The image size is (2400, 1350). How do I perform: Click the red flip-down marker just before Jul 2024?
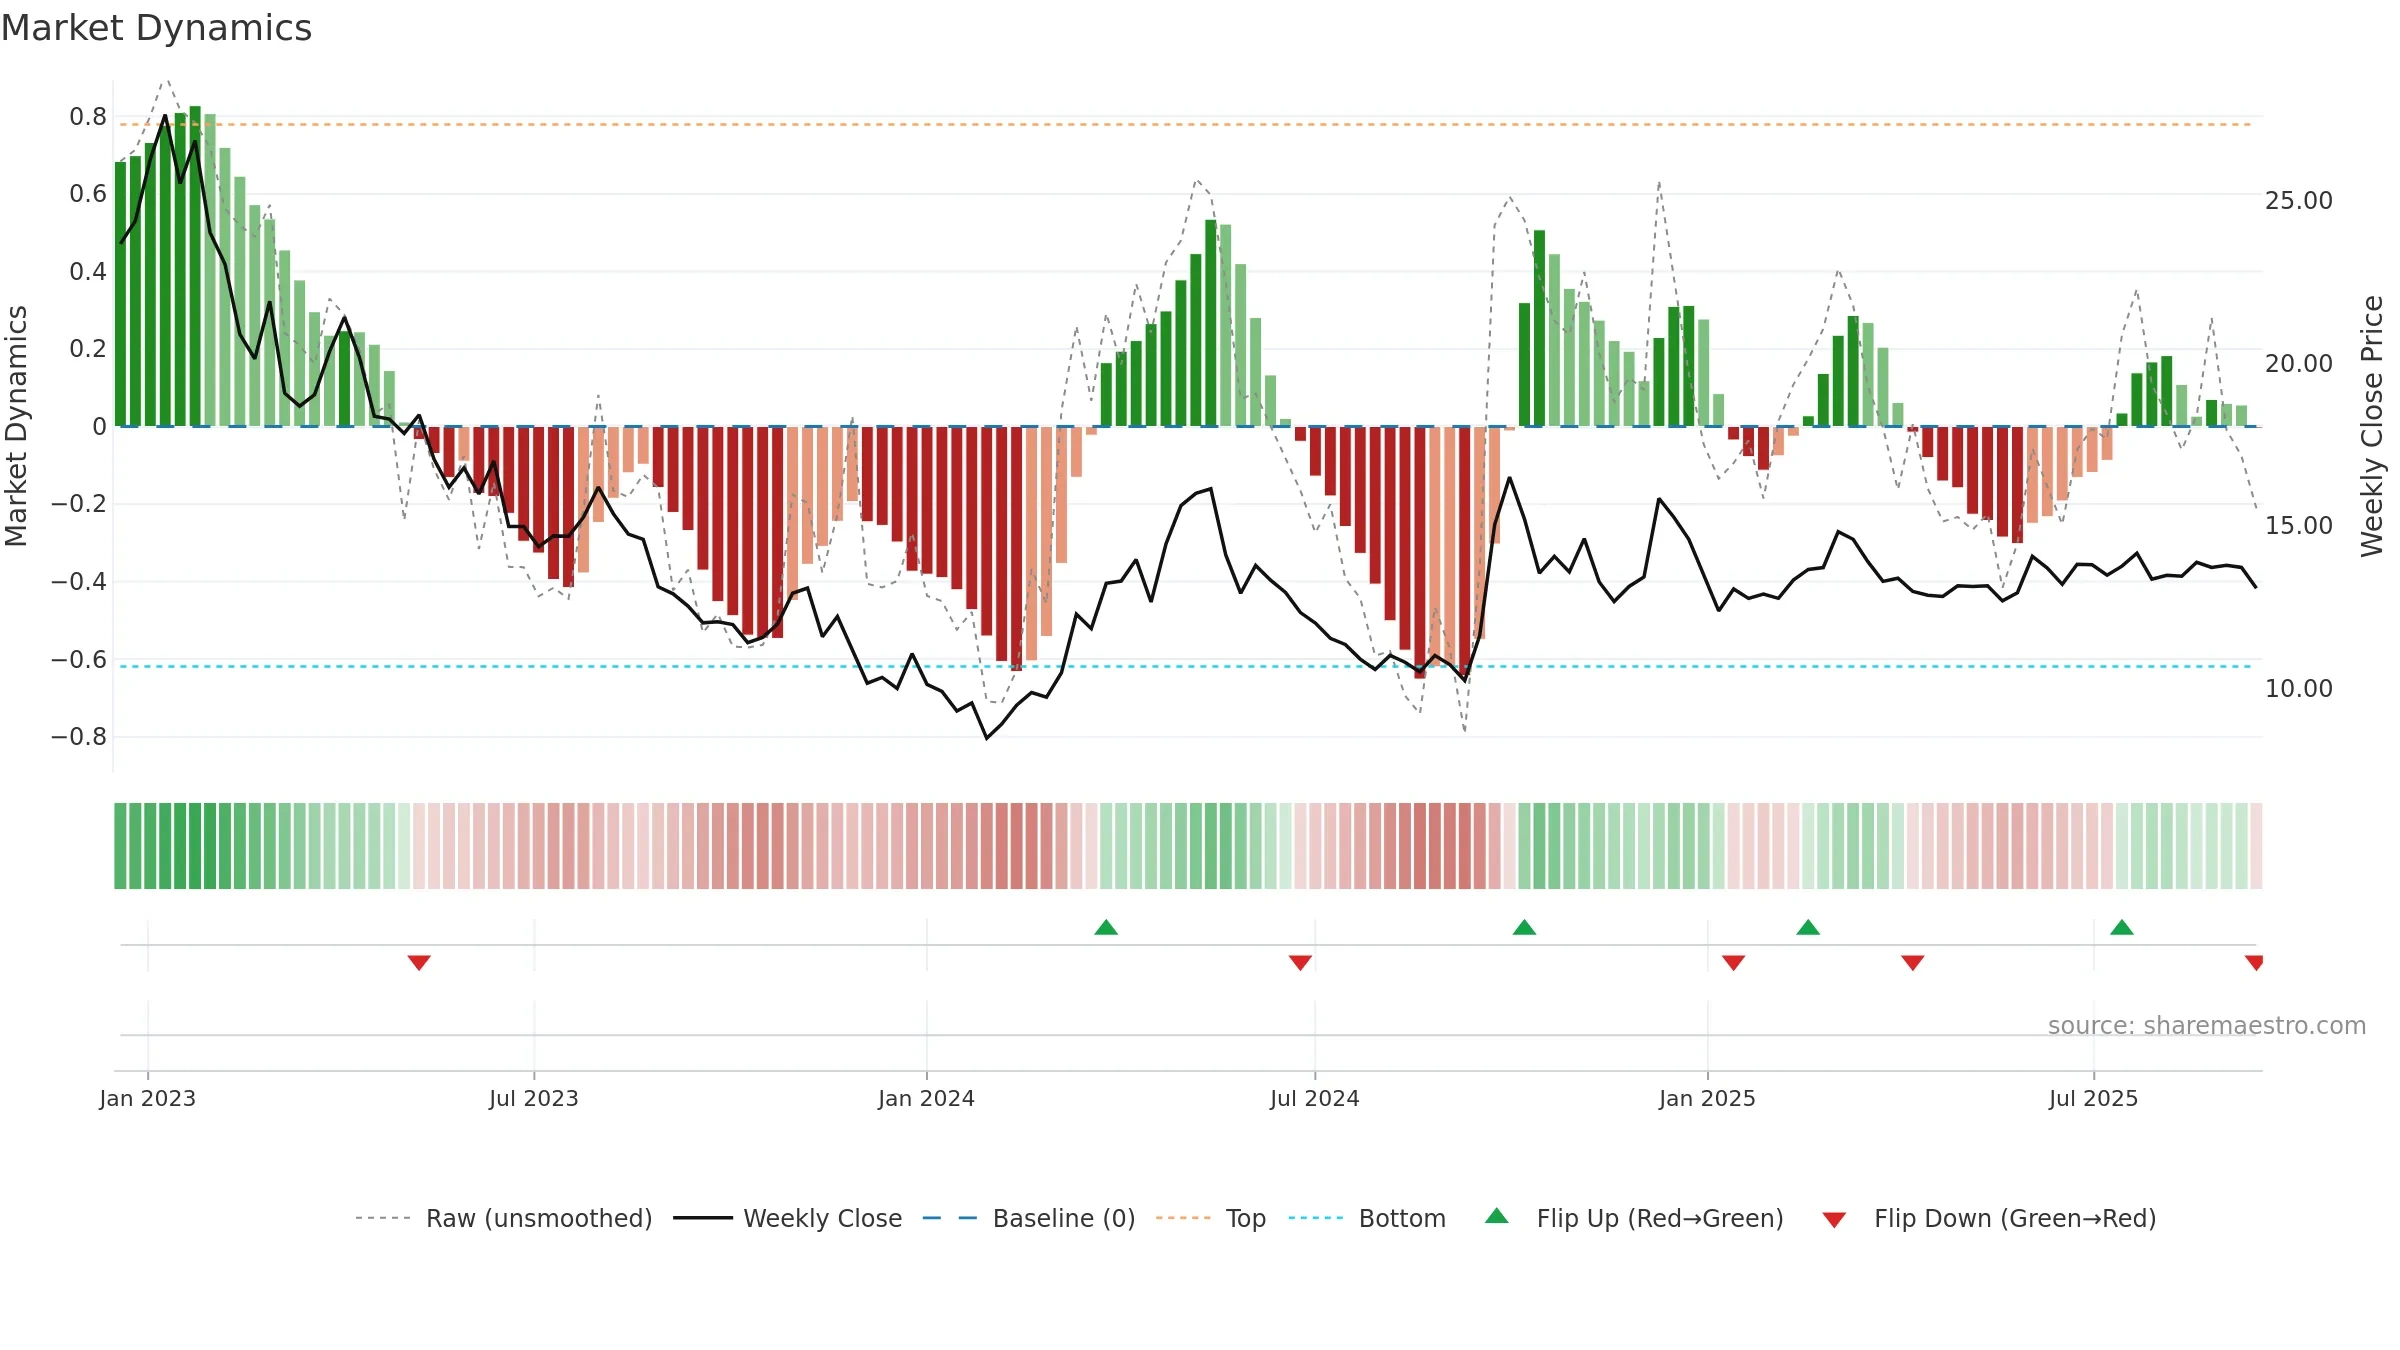tap(1300, 962)
